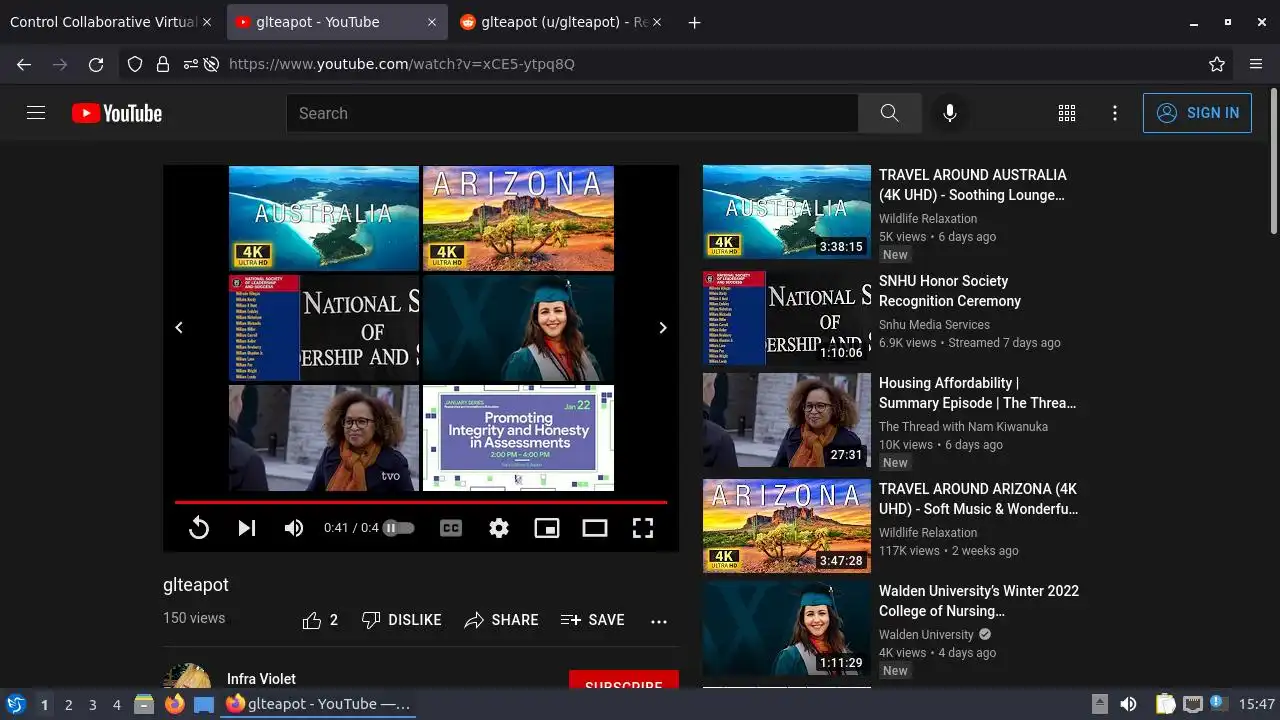Open Snhu Media Services channel name
Viewport: 1280px width, 720px height.
tap(934, 325)
